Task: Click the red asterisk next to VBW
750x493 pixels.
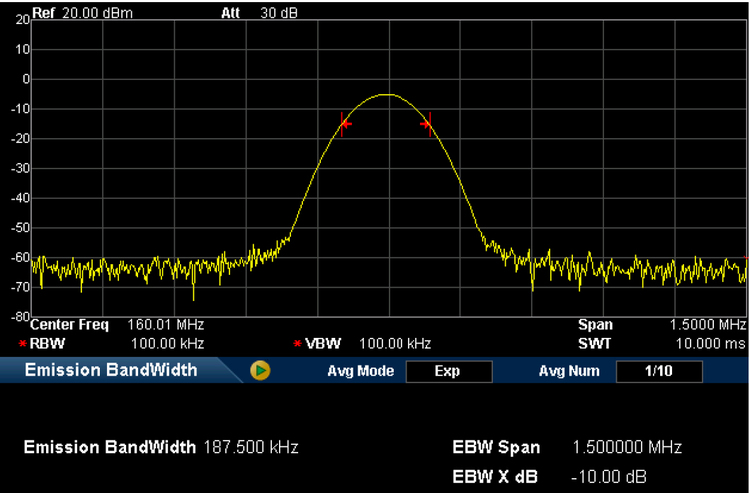Action: pyautogui.click(x=297, y=344)
